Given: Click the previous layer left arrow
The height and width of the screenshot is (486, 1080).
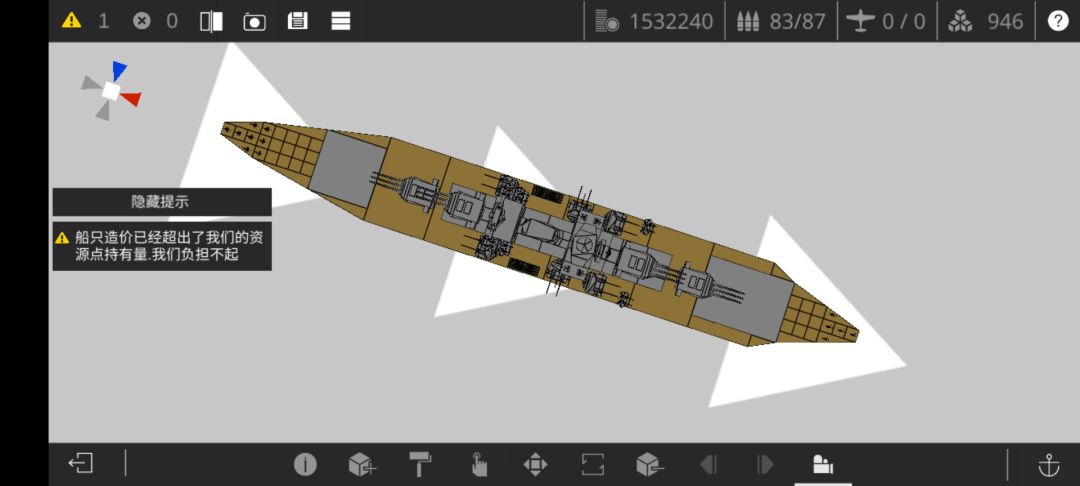Looking at the screenshot, I should 708,465.
